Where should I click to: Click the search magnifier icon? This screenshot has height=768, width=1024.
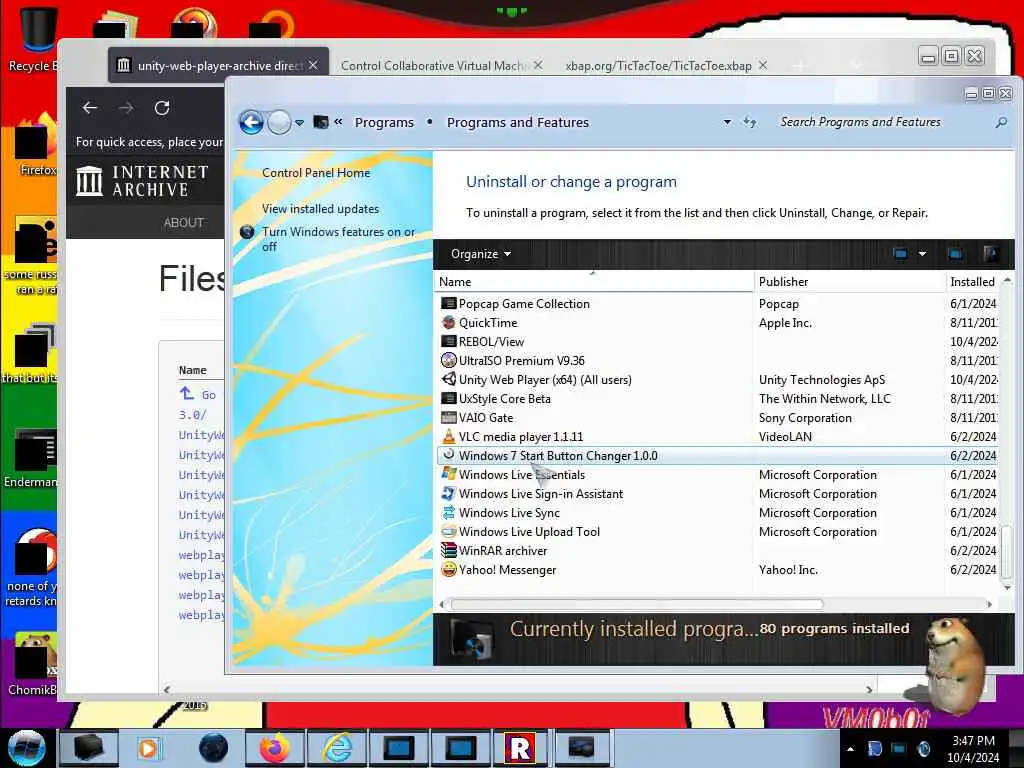[1000, 122]
